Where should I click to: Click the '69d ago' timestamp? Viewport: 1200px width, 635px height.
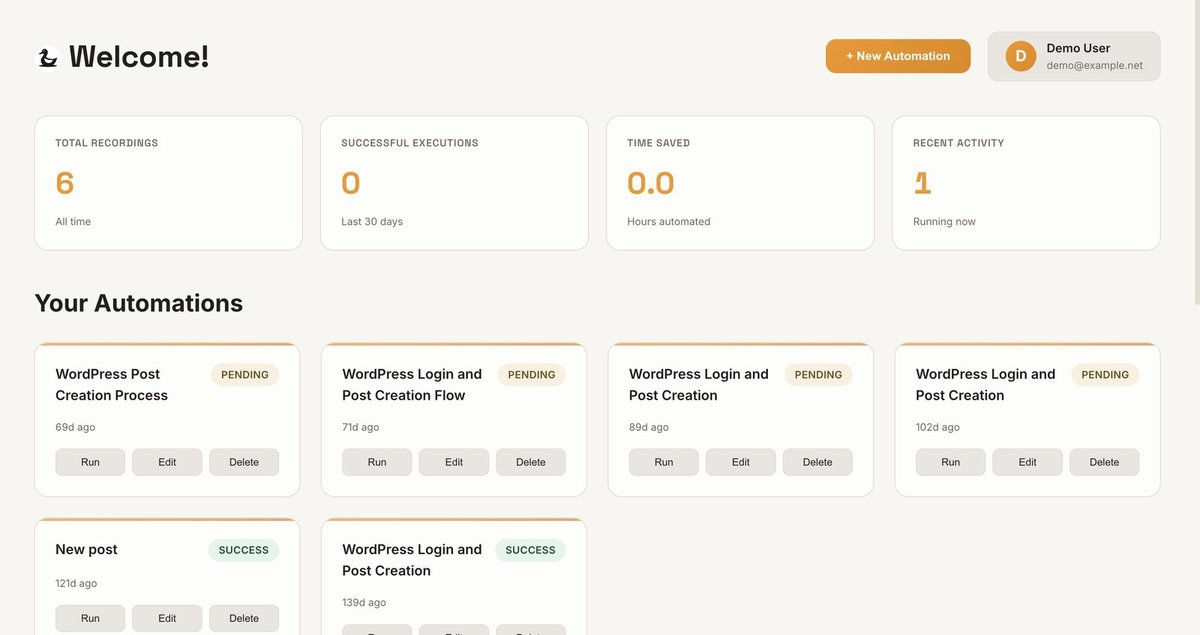pos(75,427)
